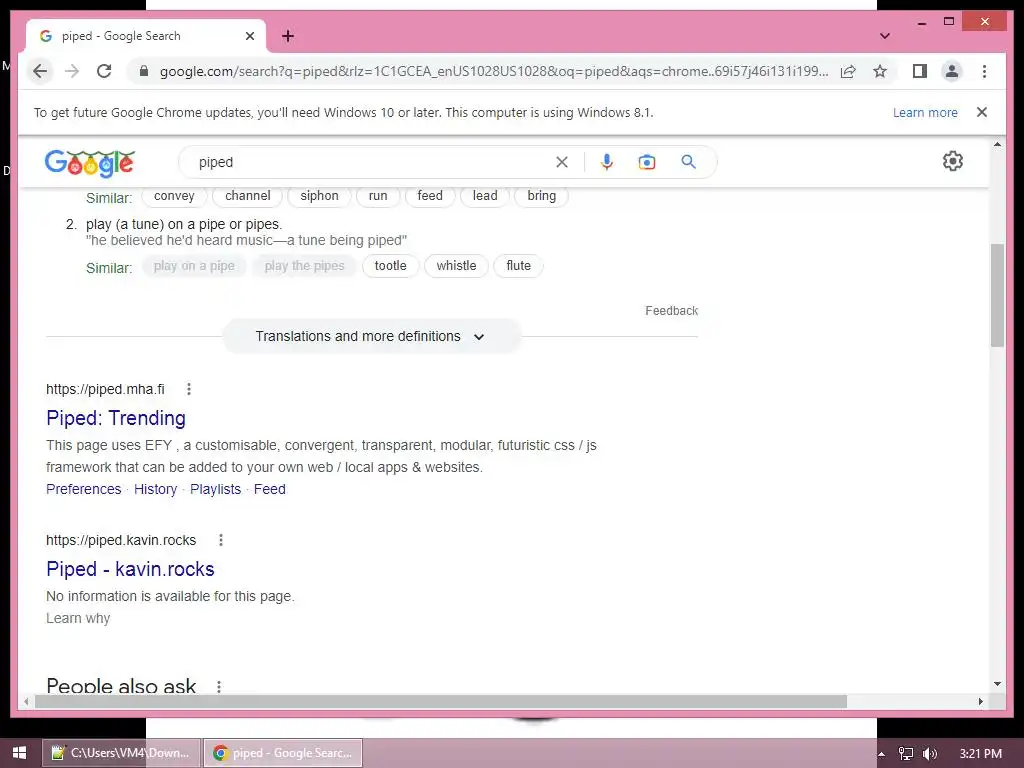Viewport: 1024px width, 768px height.
Task: Choose the tootle synonym chip
Action: pyautogui.click(x=391, y=266)
